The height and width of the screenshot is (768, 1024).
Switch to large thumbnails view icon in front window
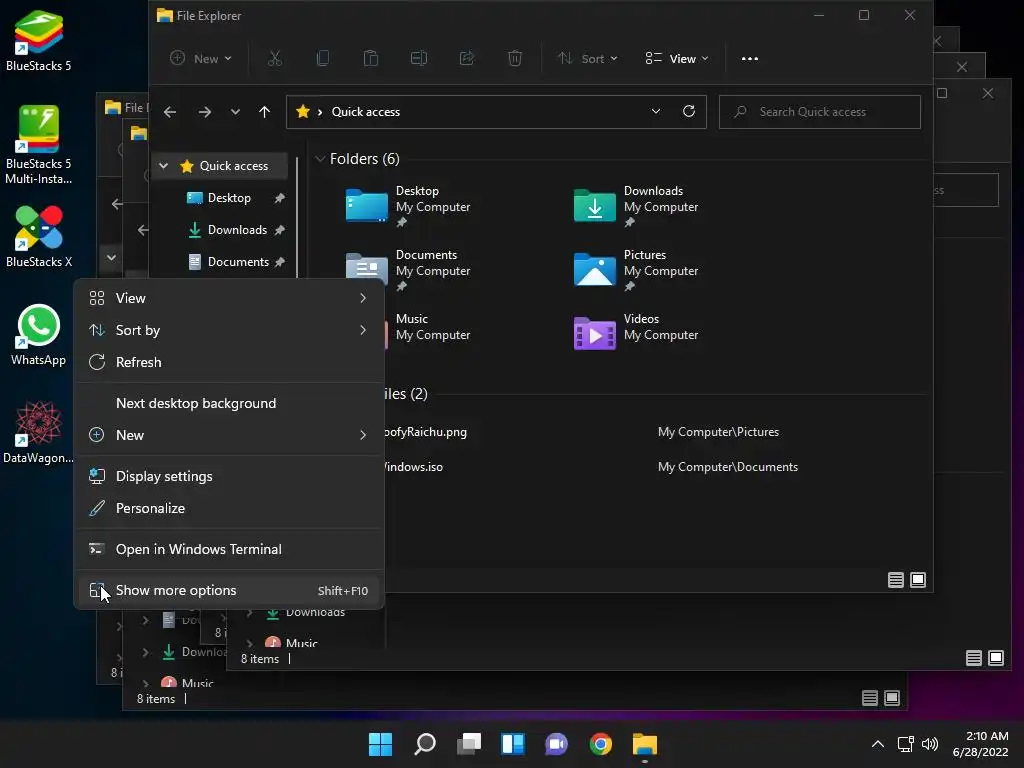pos(918,580)
